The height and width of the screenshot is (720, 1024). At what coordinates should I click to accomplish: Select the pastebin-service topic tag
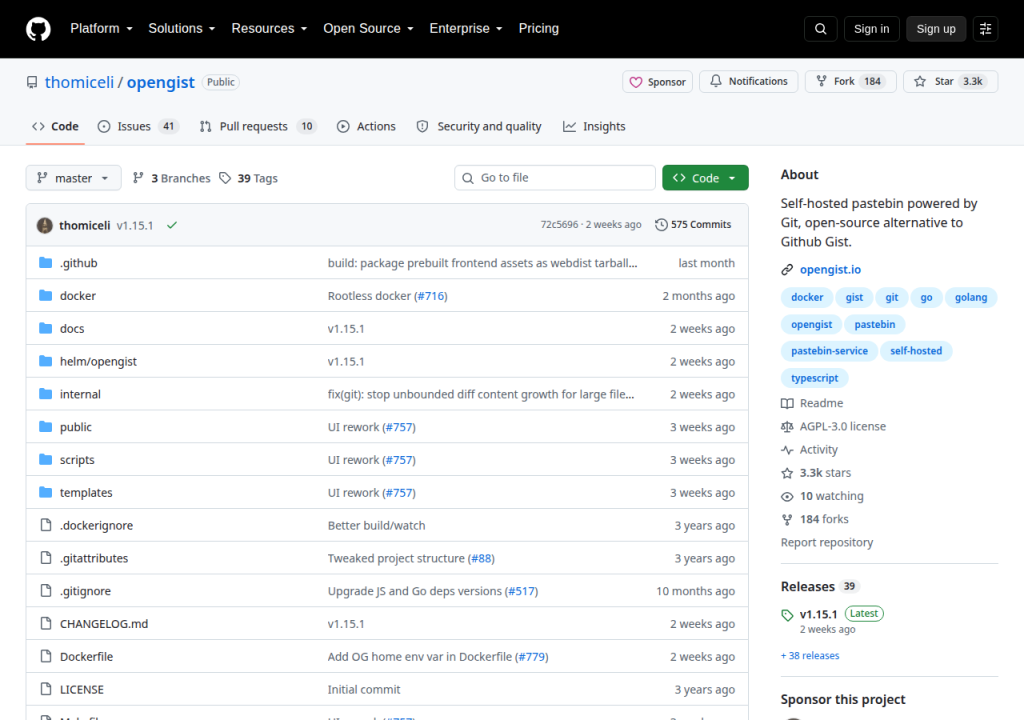tap(829, 351)
